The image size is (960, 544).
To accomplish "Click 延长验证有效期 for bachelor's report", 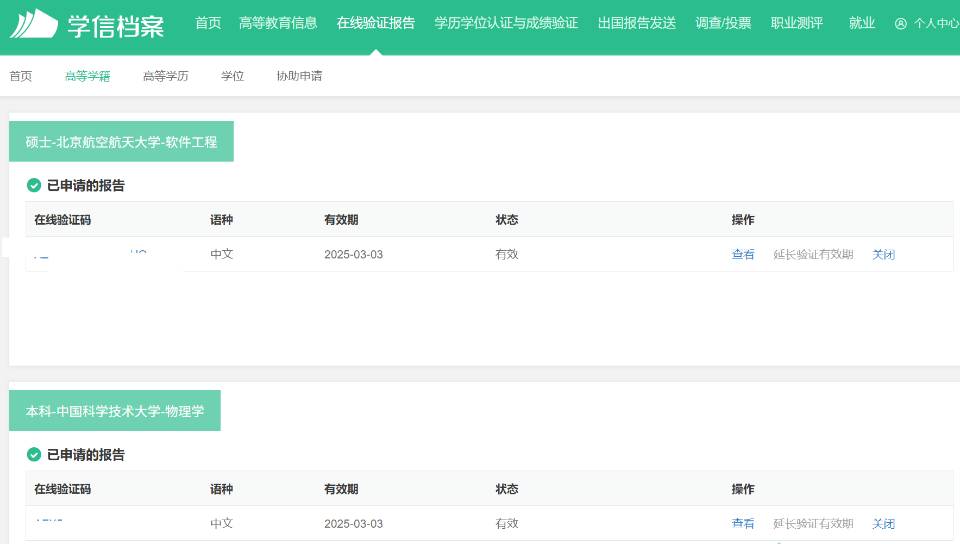I will tap(813, 524).
